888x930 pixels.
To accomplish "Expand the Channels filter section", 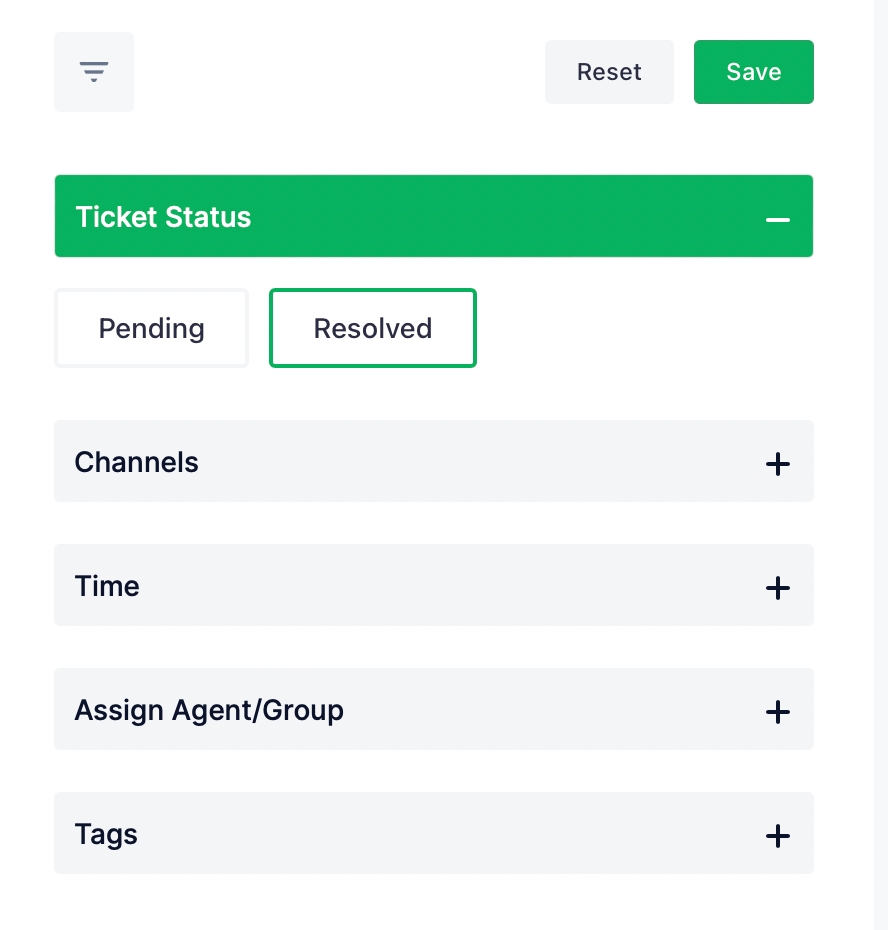I will [x=434, y=461].
